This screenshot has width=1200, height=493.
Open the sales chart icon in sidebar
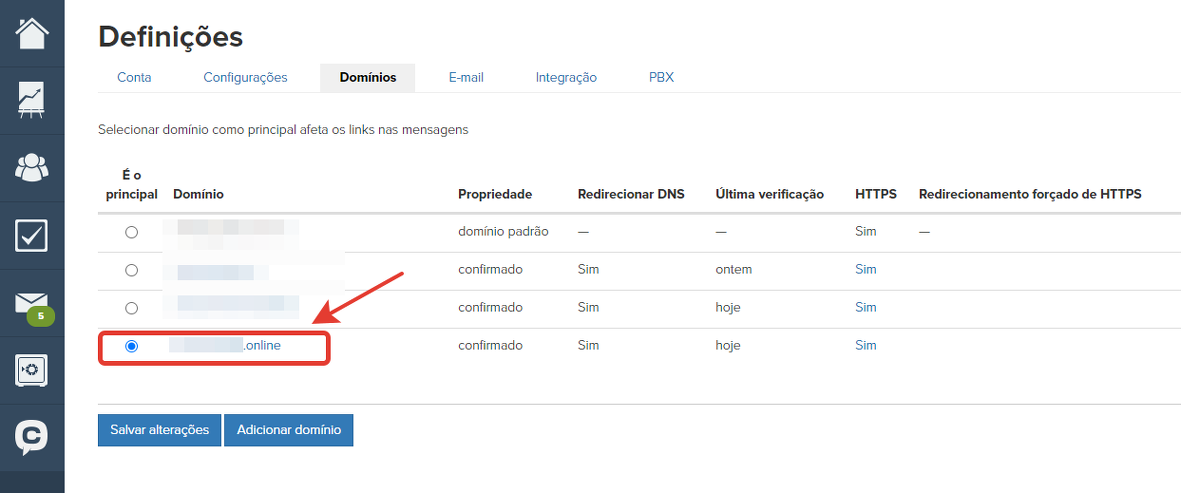click(x=32, y=101)
